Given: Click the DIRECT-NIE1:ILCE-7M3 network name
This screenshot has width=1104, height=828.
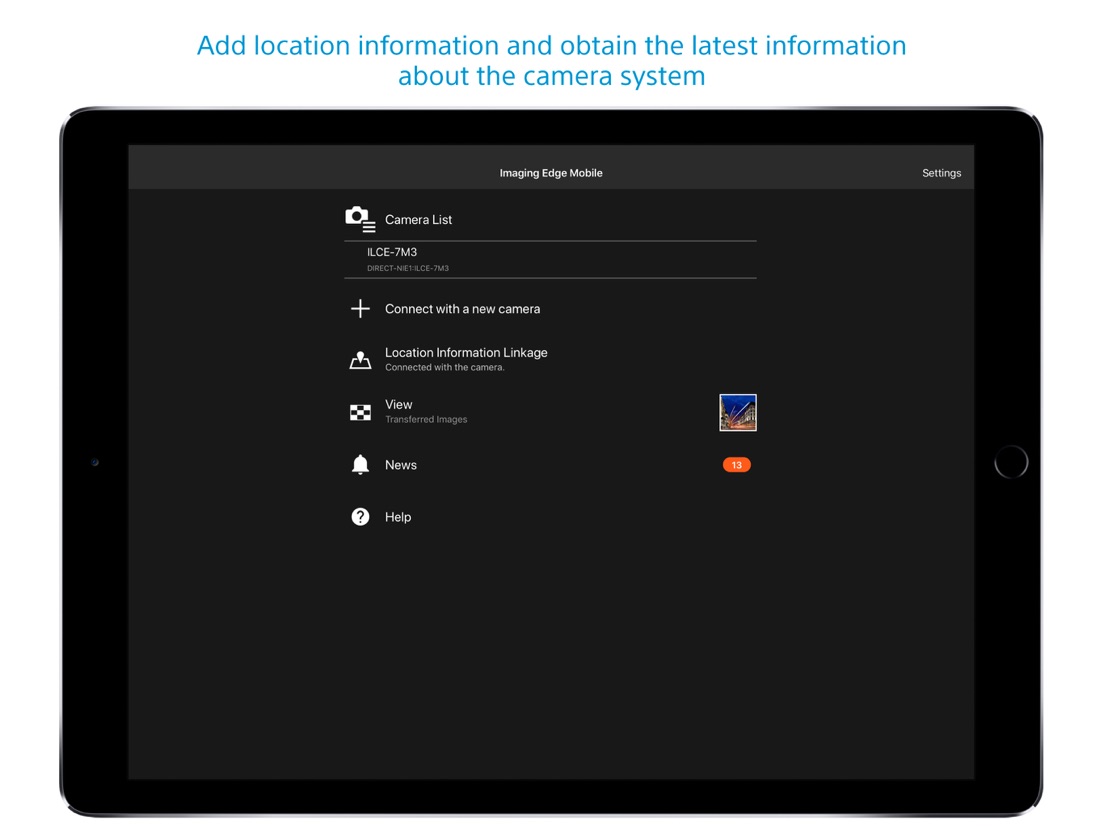Looking at the screenshot, I should point(408,268).
